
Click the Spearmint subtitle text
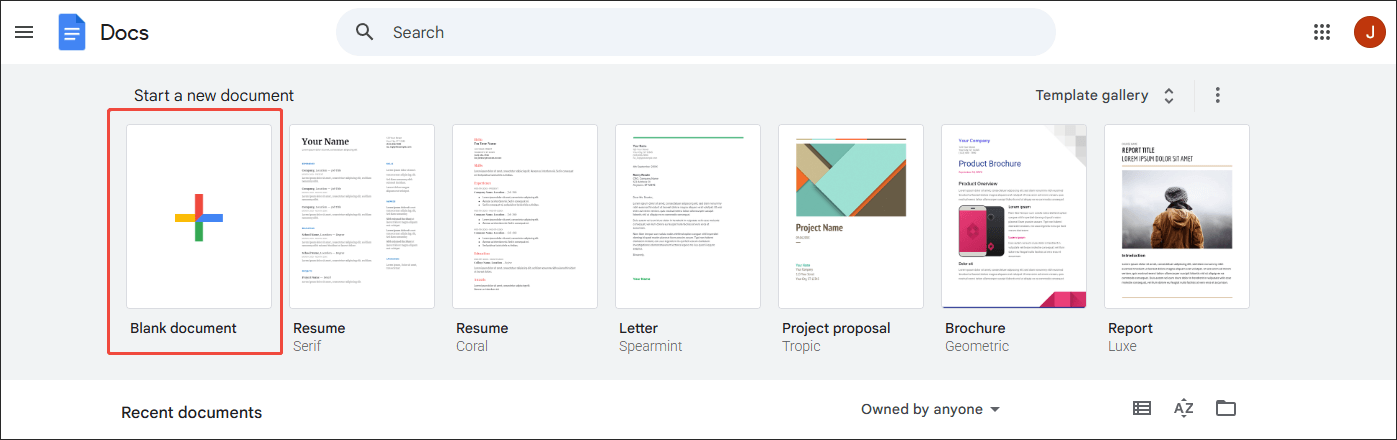(x=651, y=346)
